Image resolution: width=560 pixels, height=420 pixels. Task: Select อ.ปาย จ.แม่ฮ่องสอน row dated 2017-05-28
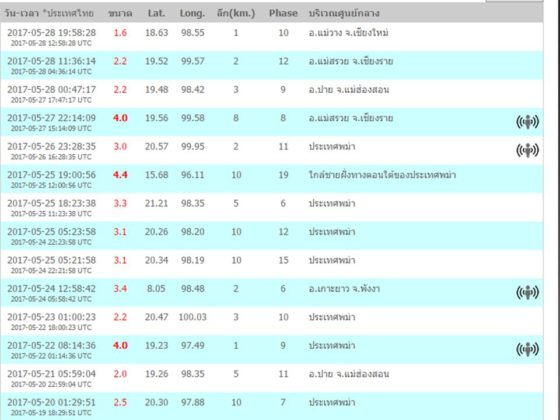(272, 94)
